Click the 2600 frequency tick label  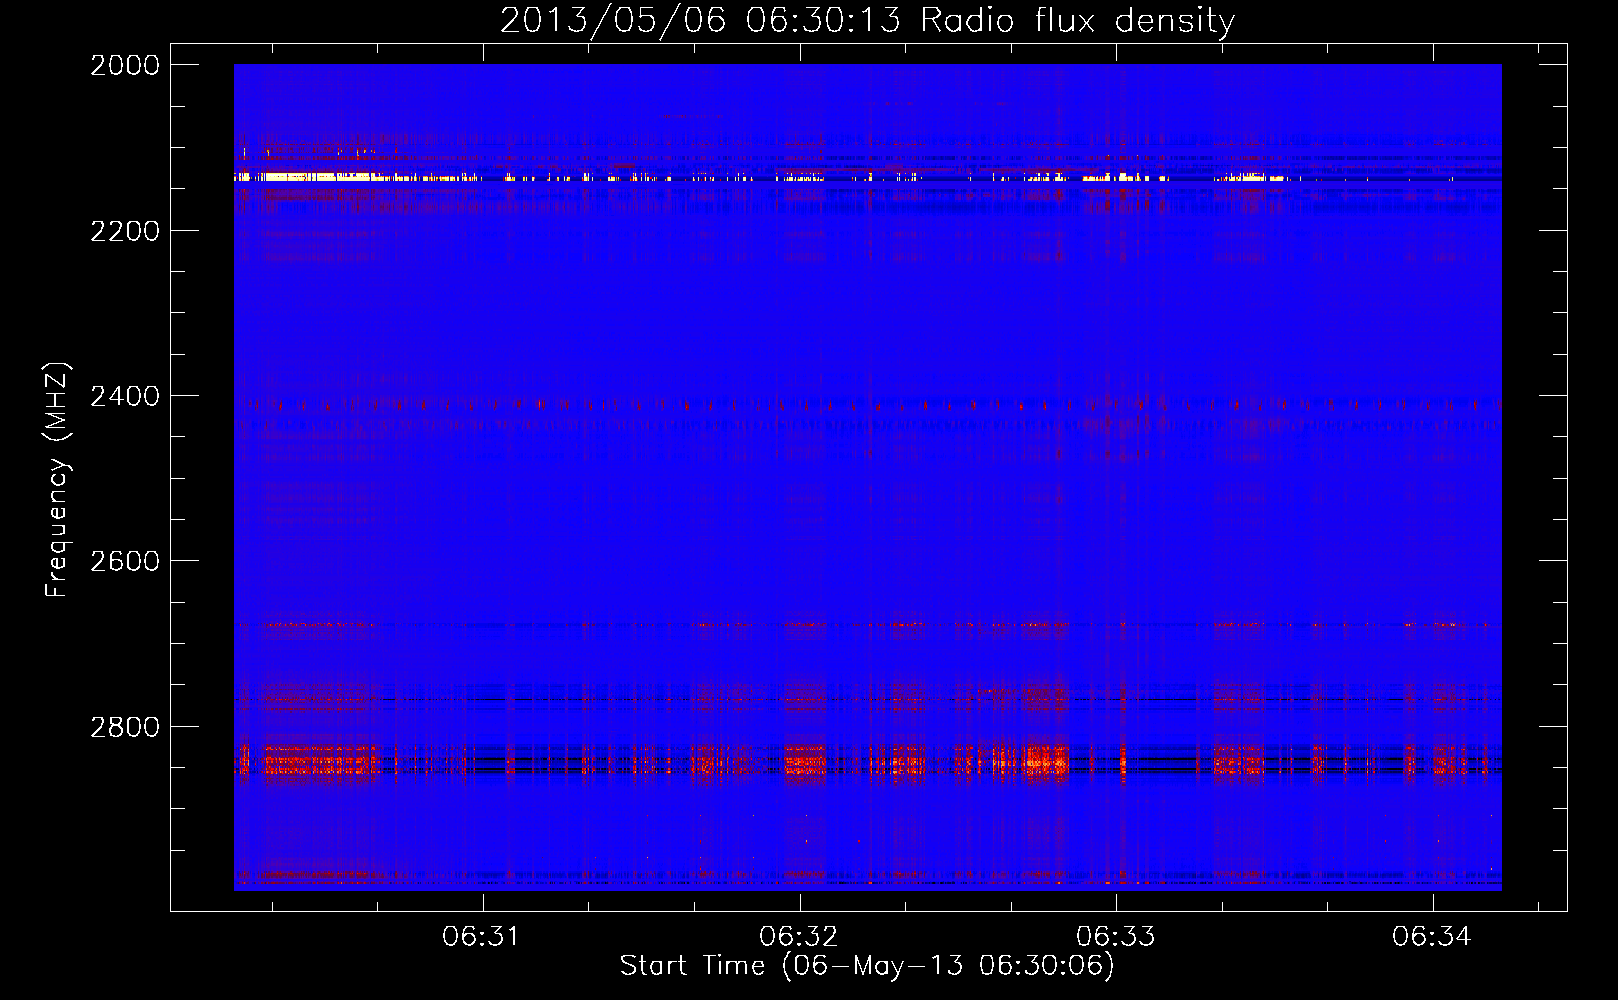pos(125,561)
